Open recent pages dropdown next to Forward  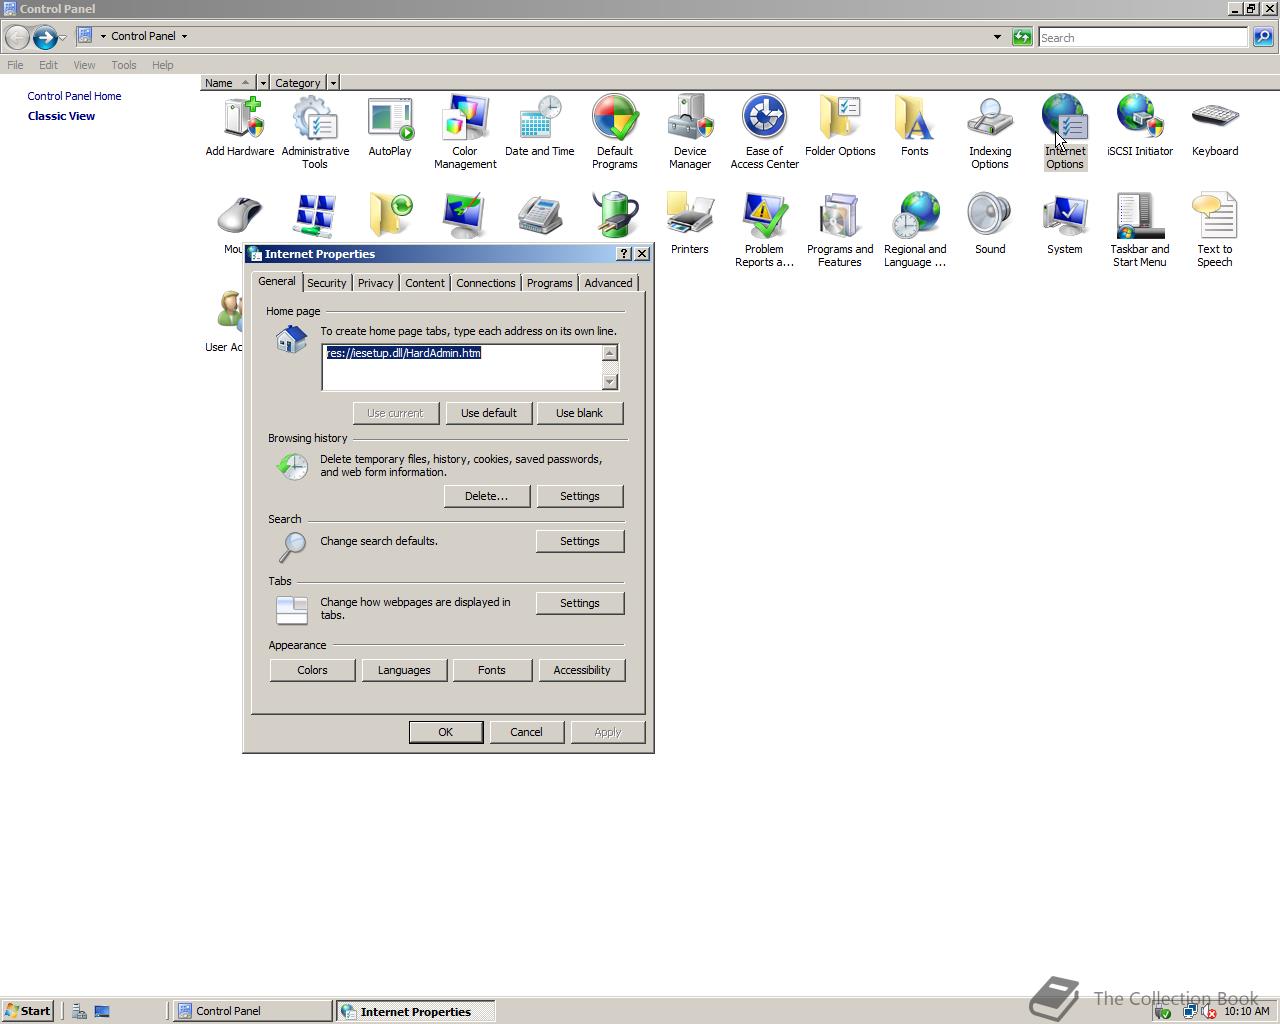click(x=63, y=37)
